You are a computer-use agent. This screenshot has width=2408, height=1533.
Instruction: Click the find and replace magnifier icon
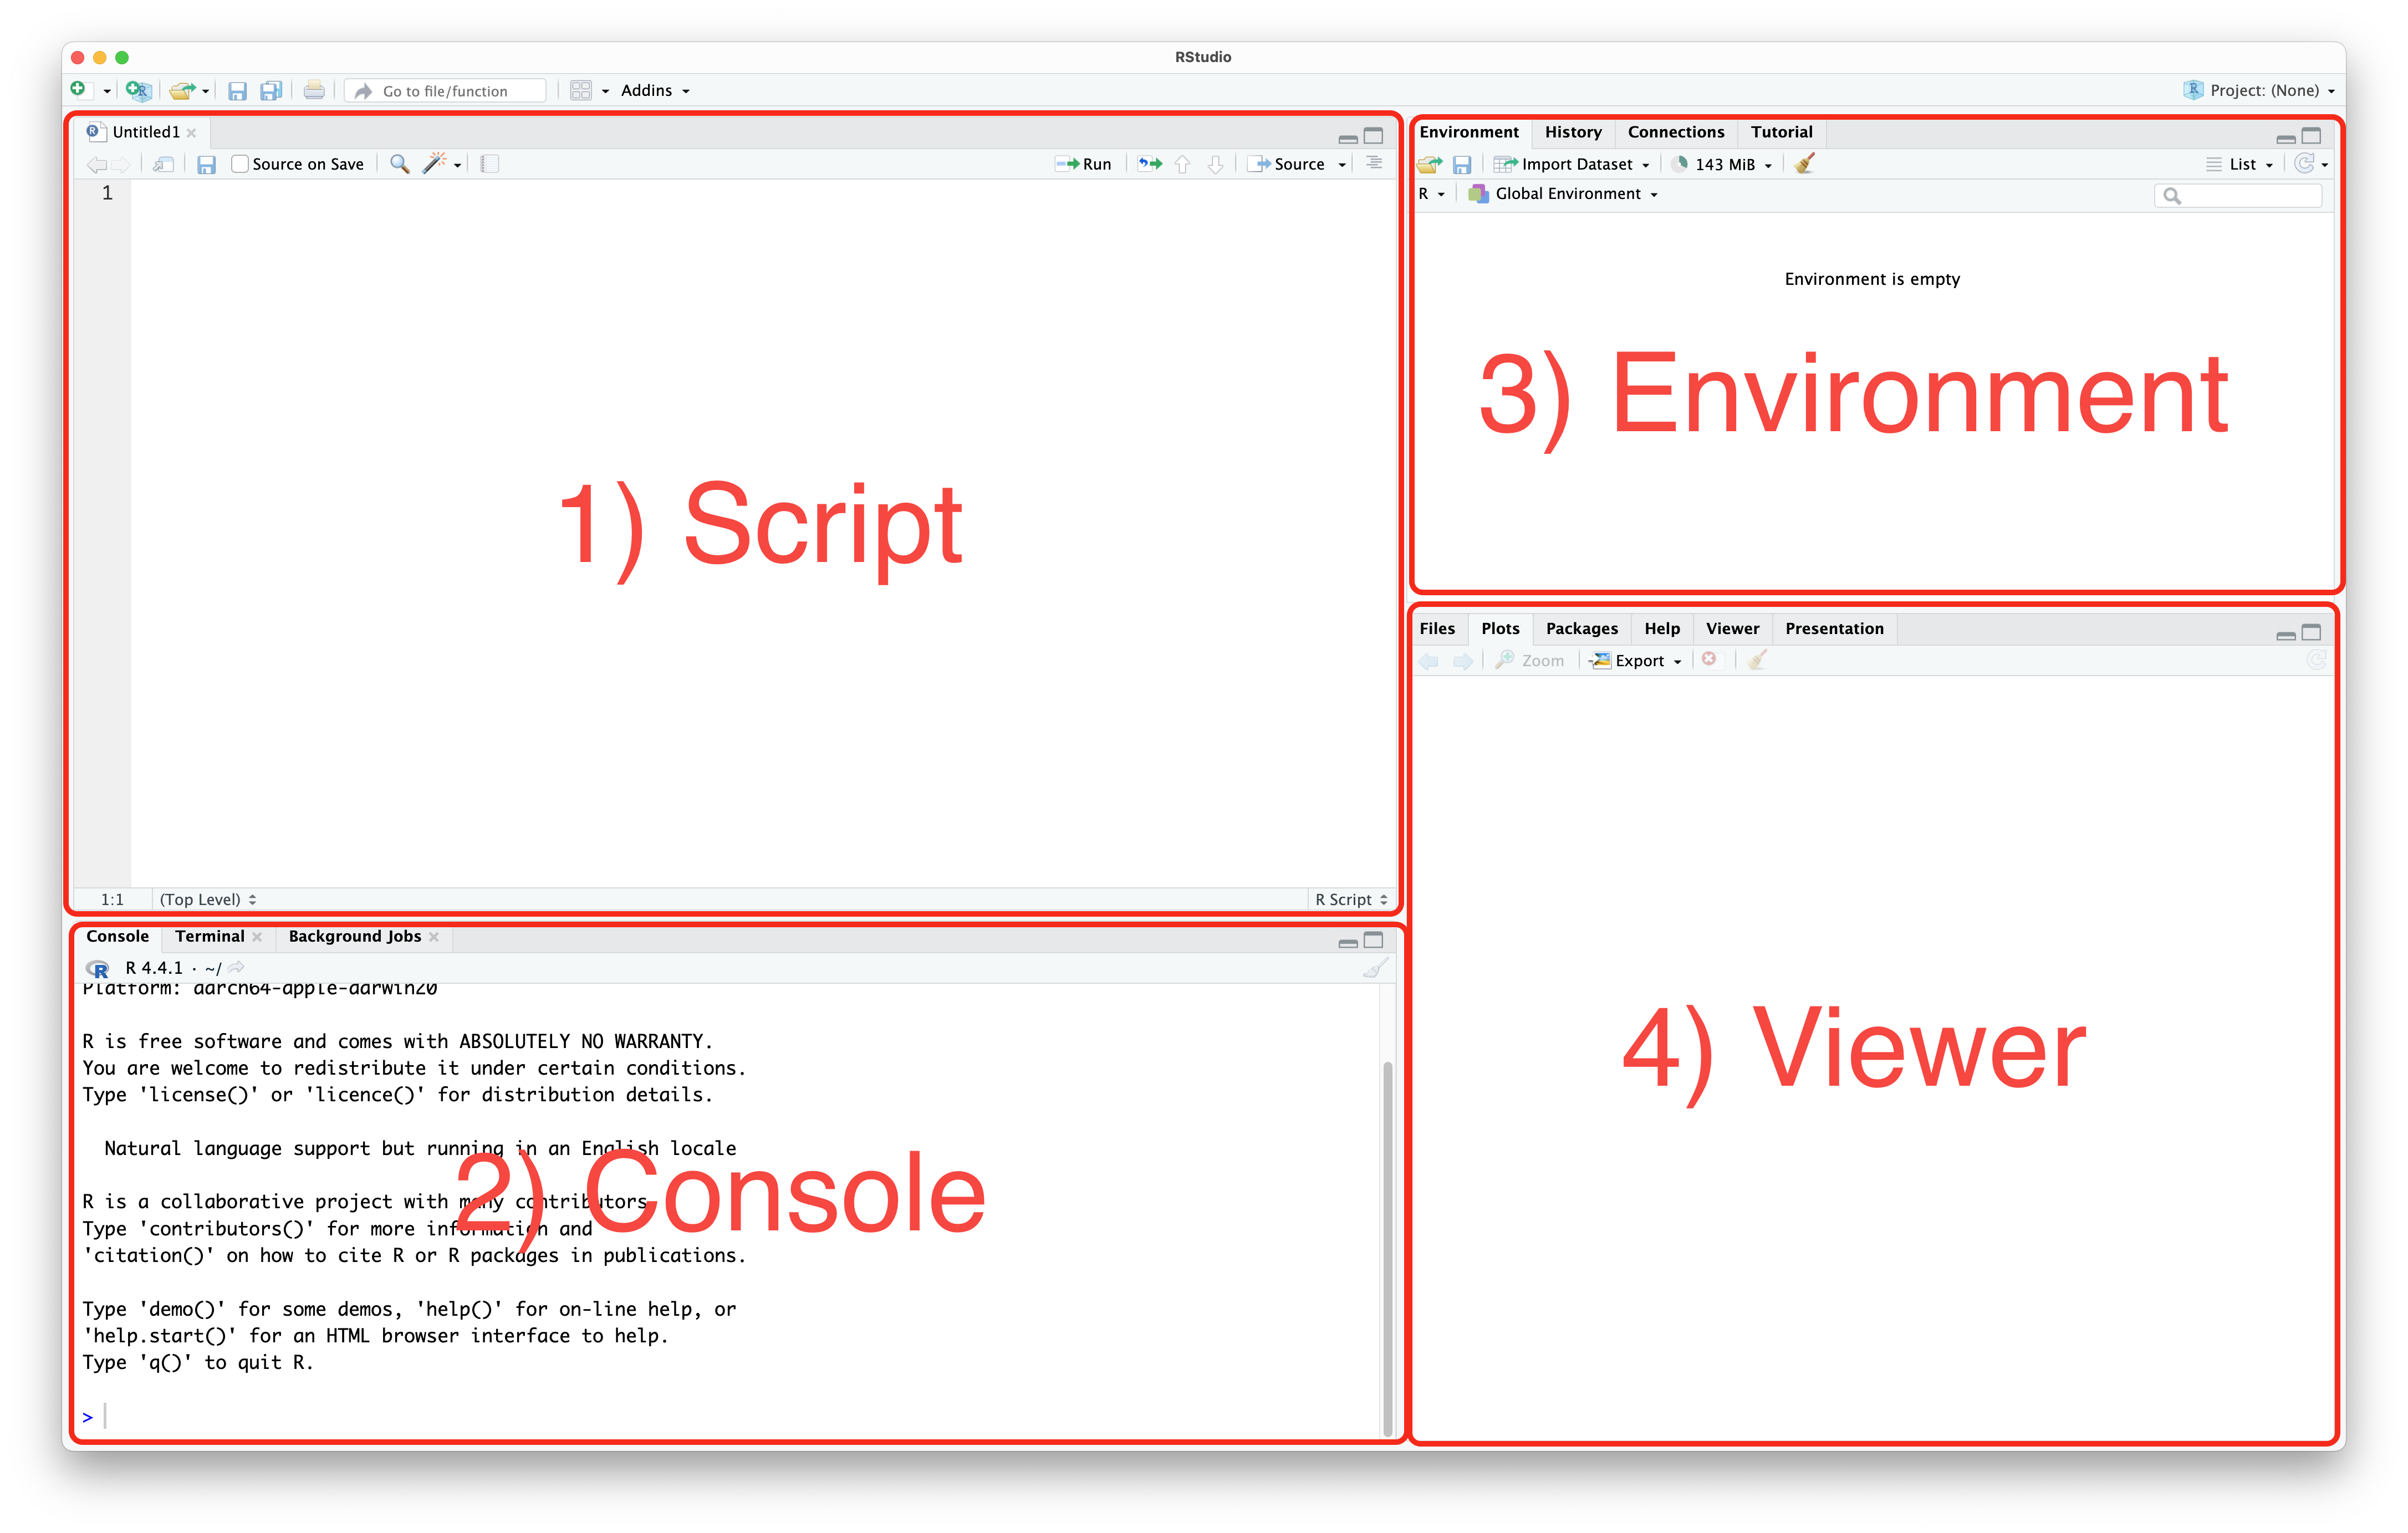point(399,164)
